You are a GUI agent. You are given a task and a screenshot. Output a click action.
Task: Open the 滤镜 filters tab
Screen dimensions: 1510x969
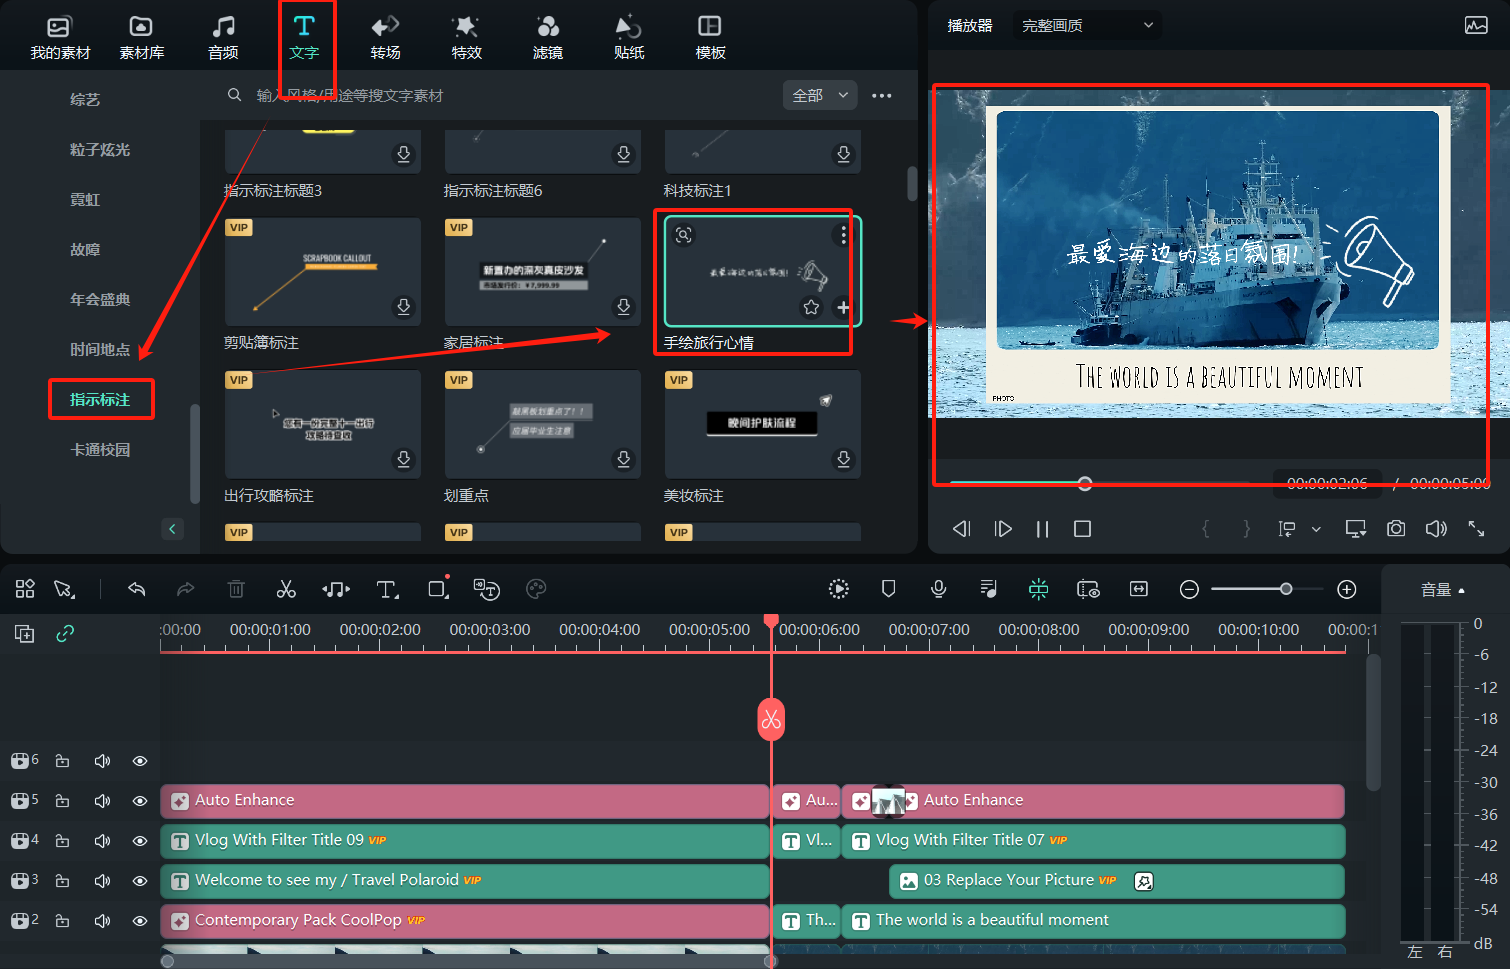[x=547, y=37]
